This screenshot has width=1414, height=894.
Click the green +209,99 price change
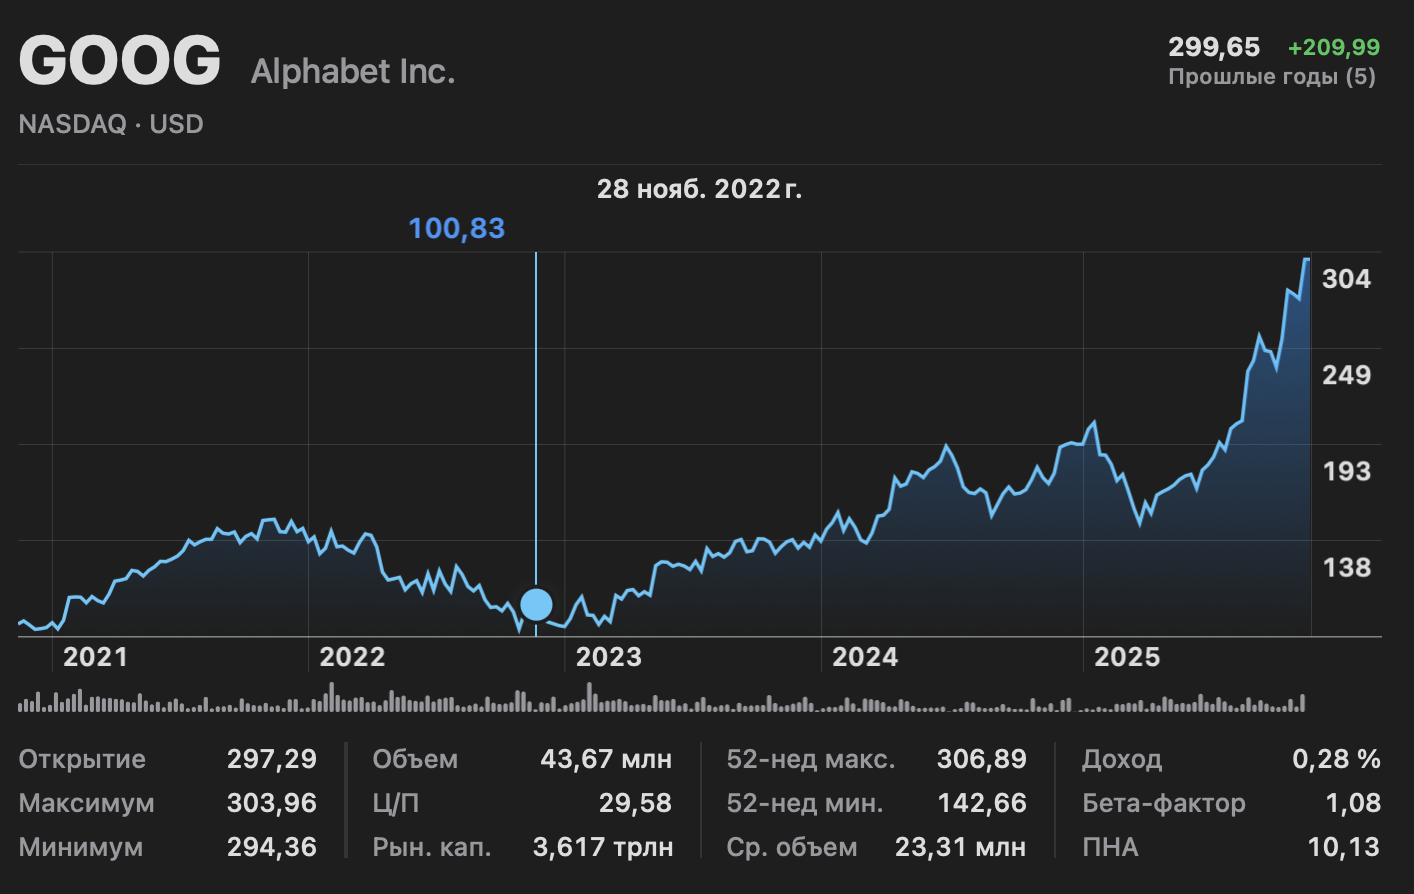coord(1333,47)
